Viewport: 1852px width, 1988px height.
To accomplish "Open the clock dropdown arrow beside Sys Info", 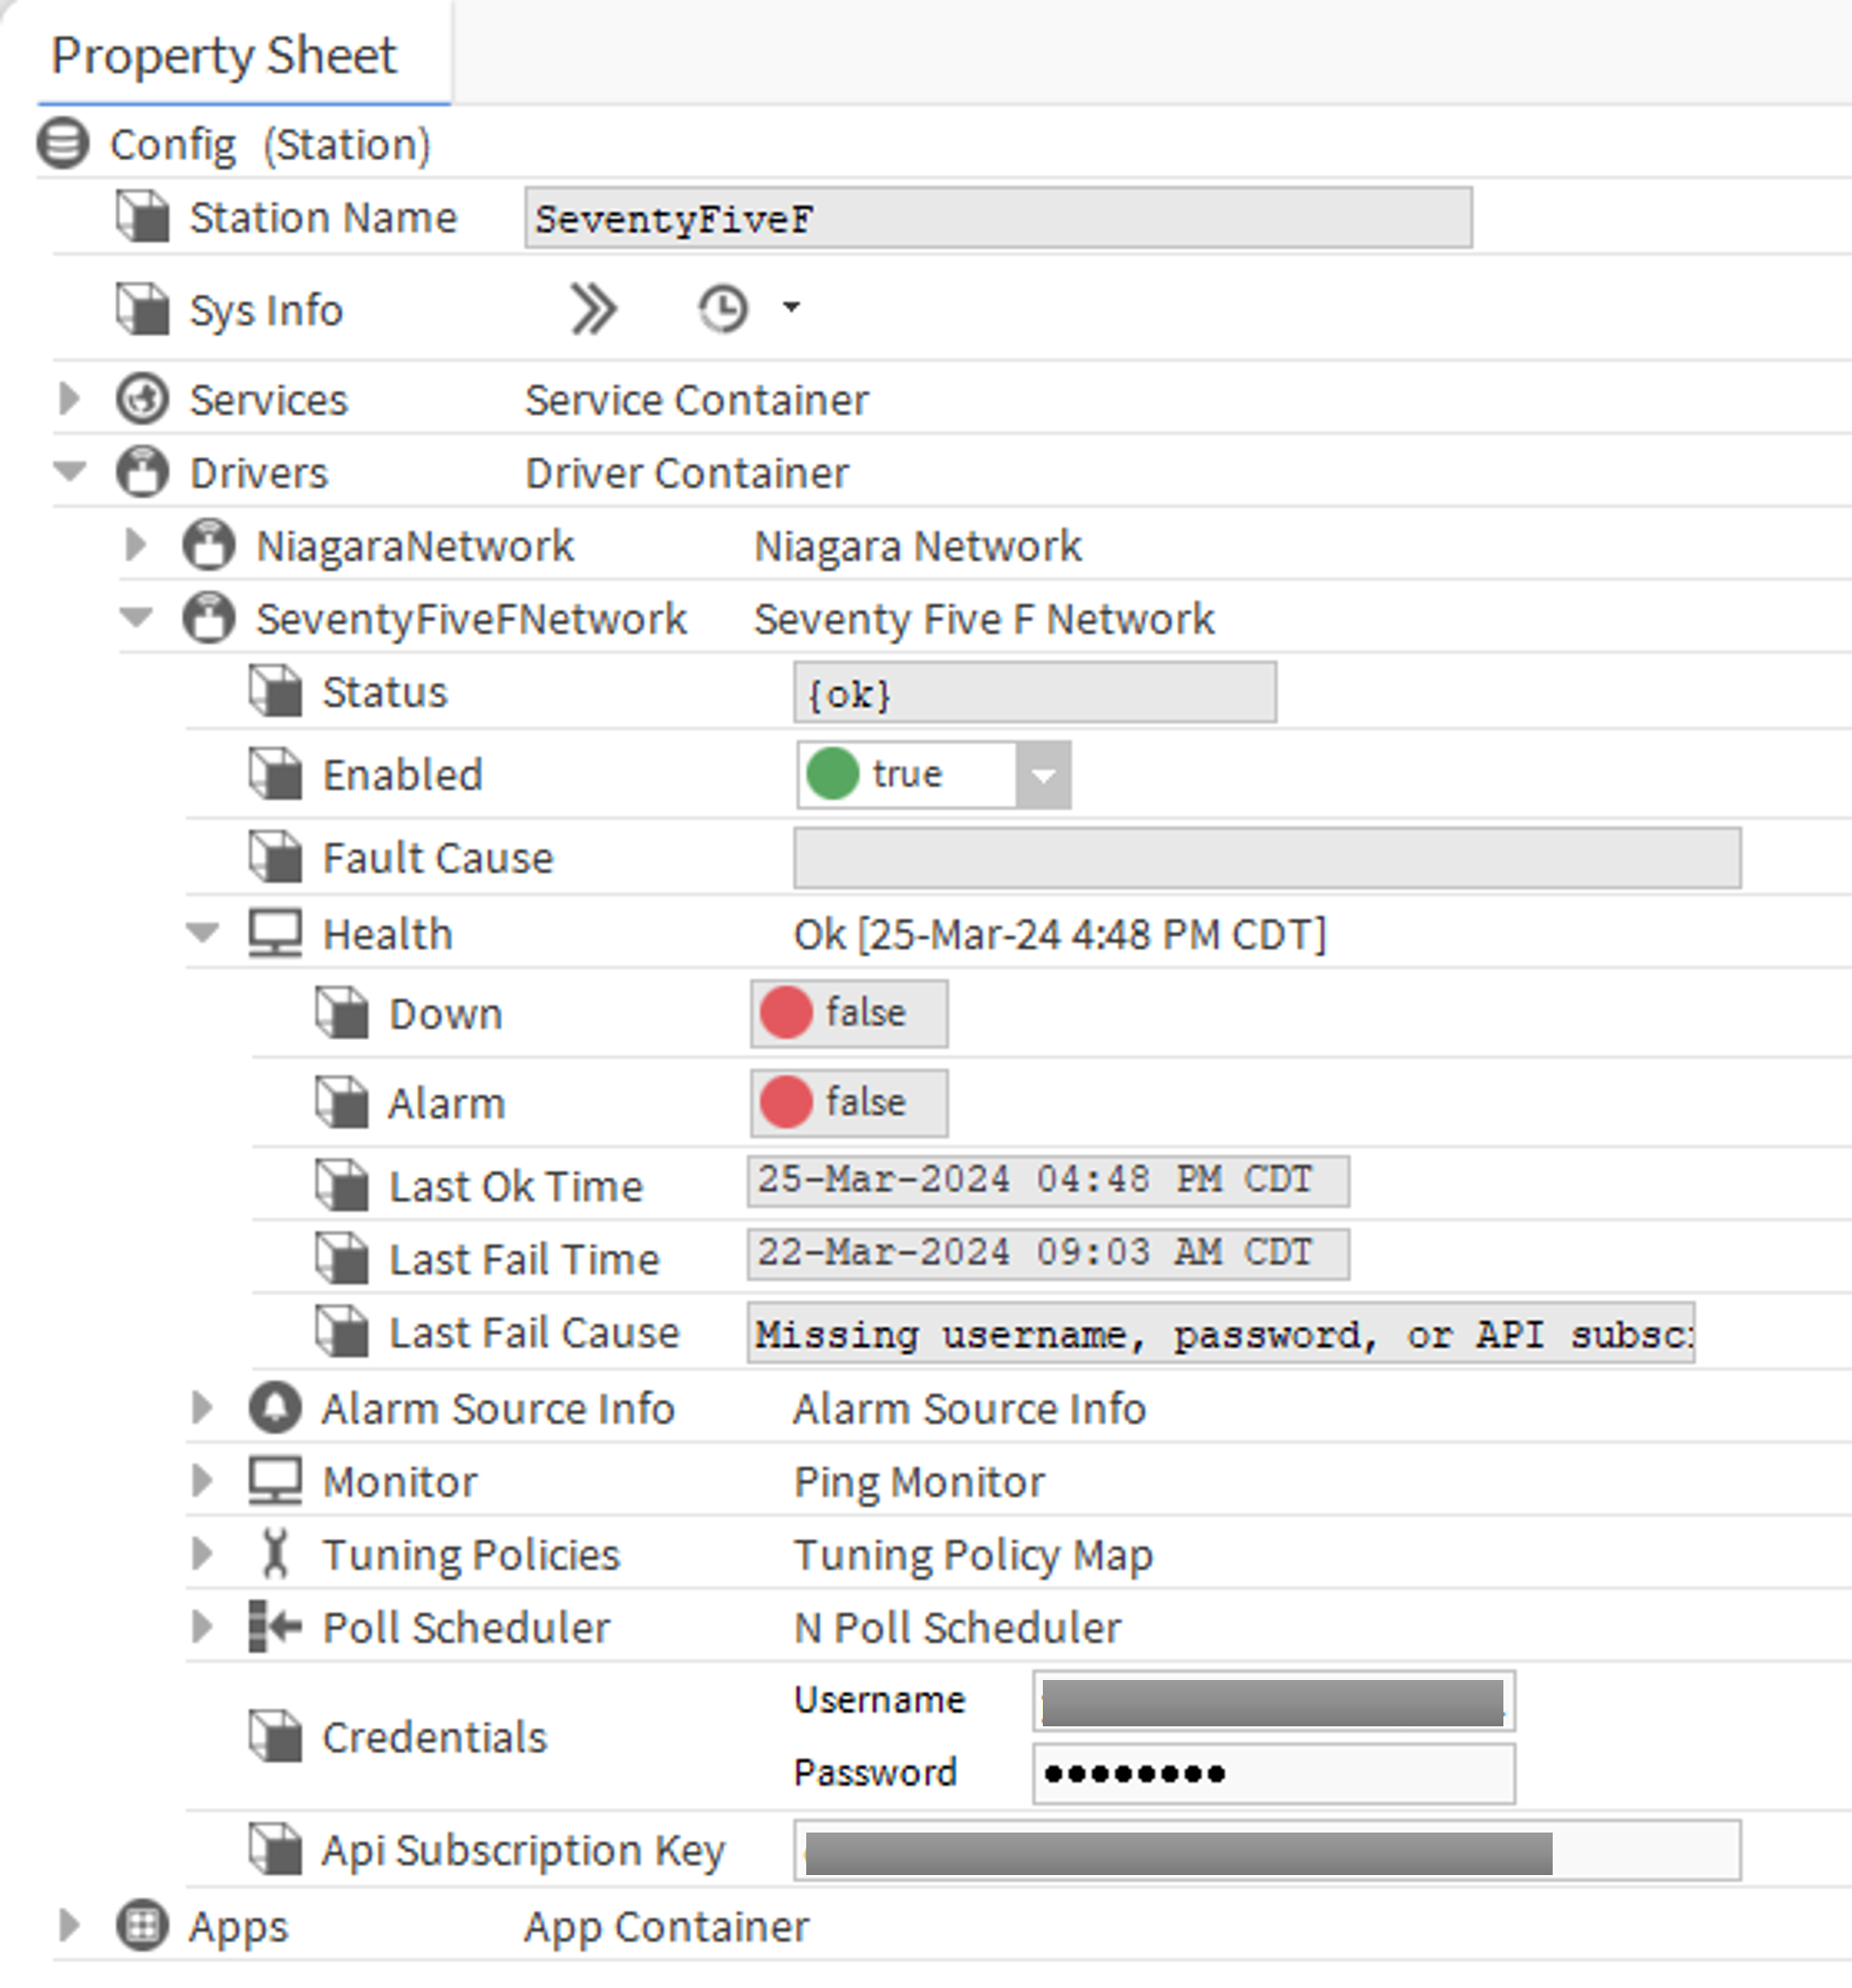I will coord(791,308).
